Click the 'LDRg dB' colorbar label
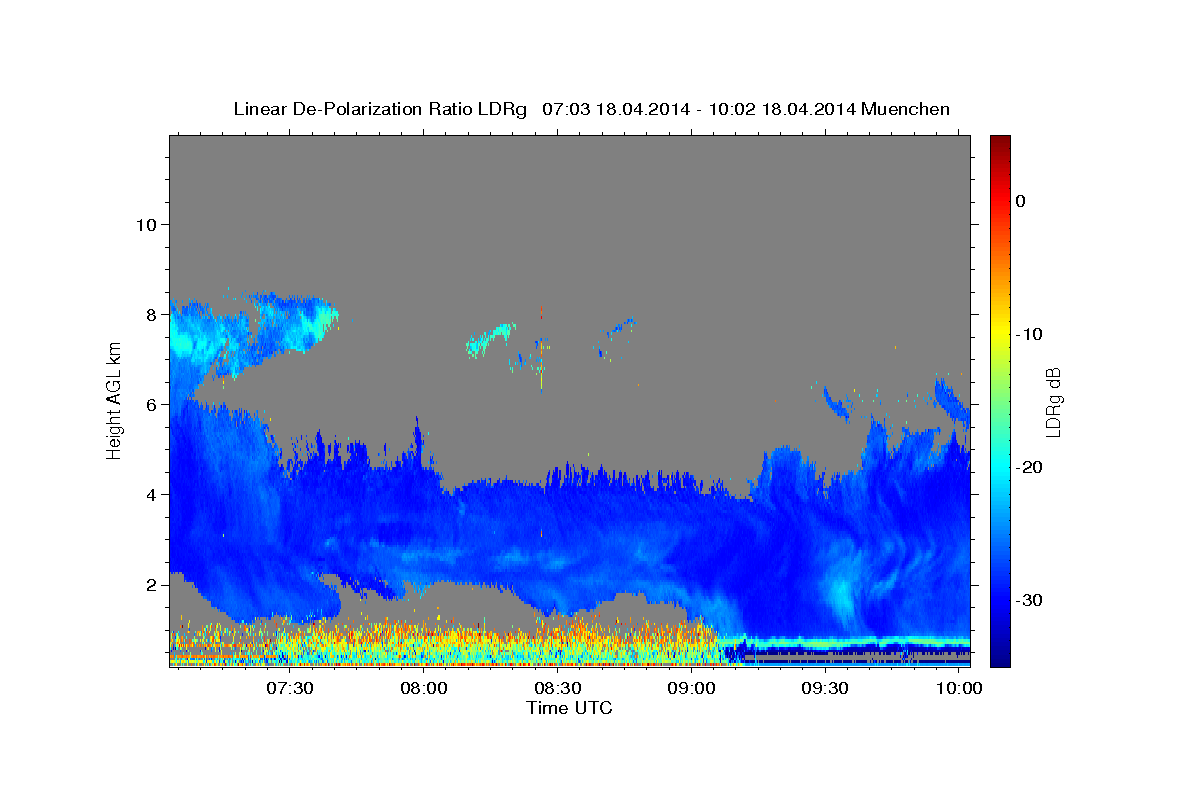Image resolution: width=1200 pixels, height=800 pixels. (1053, 402)
